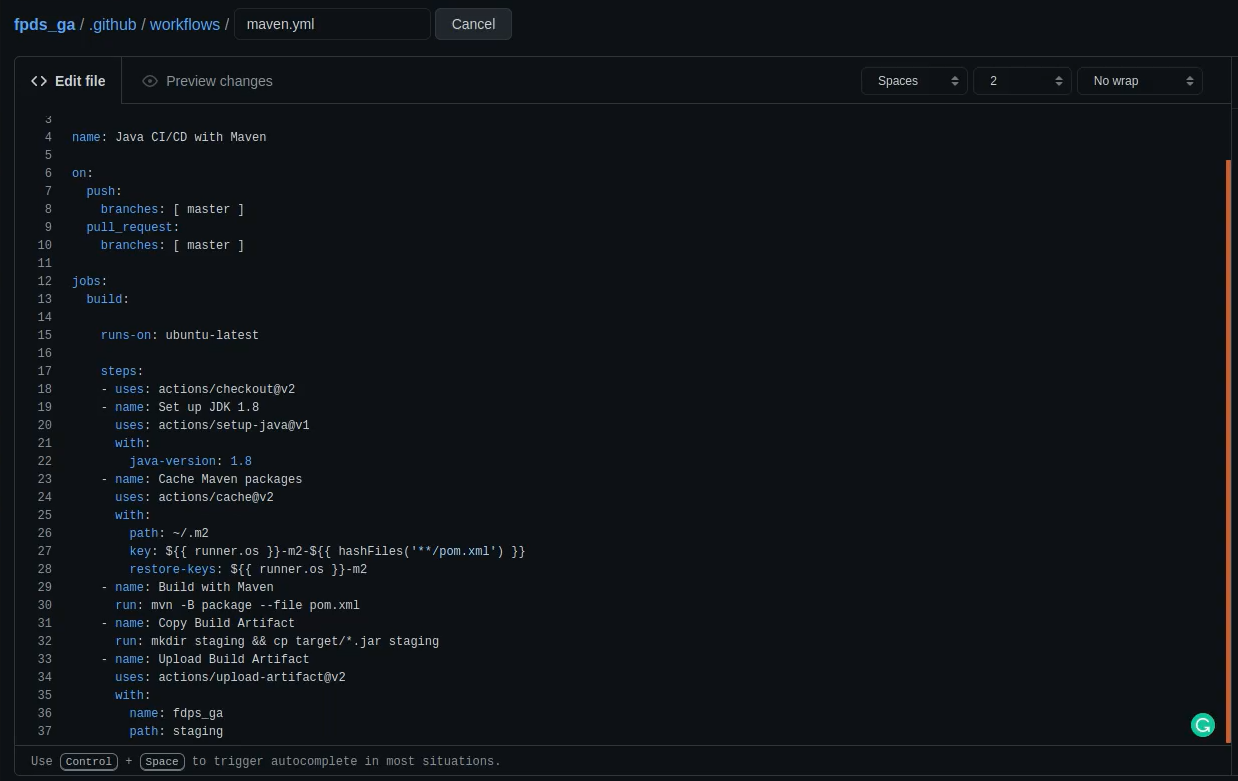
Task: Open the indent size dropdown showing 2
Action: coord(1022,81)
